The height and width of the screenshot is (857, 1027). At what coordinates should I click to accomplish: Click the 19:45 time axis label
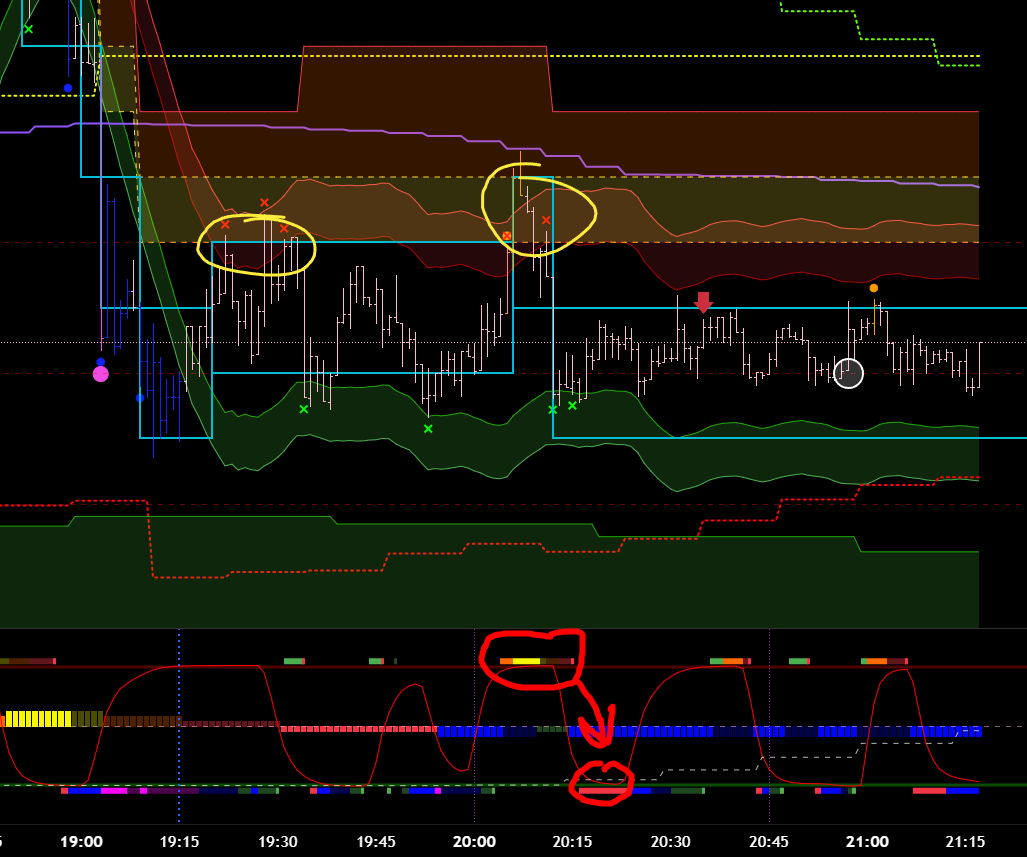[376, 842]
